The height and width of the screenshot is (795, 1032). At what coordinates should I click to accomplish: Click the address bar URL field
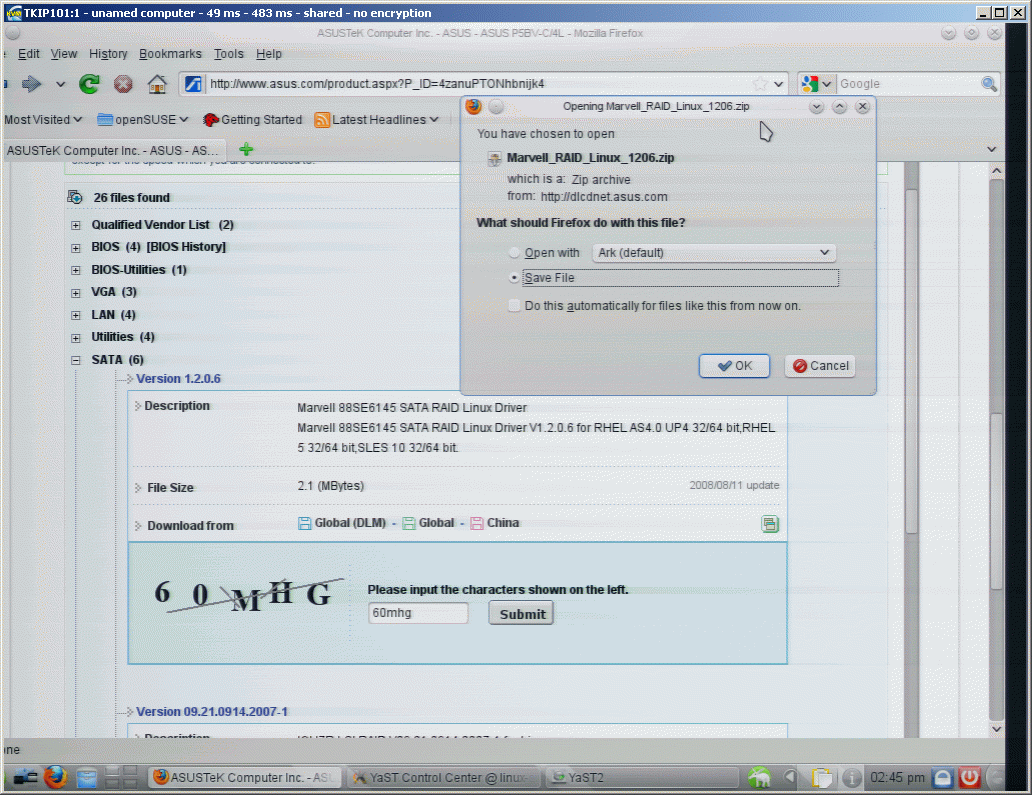click(x=479, y=84)
